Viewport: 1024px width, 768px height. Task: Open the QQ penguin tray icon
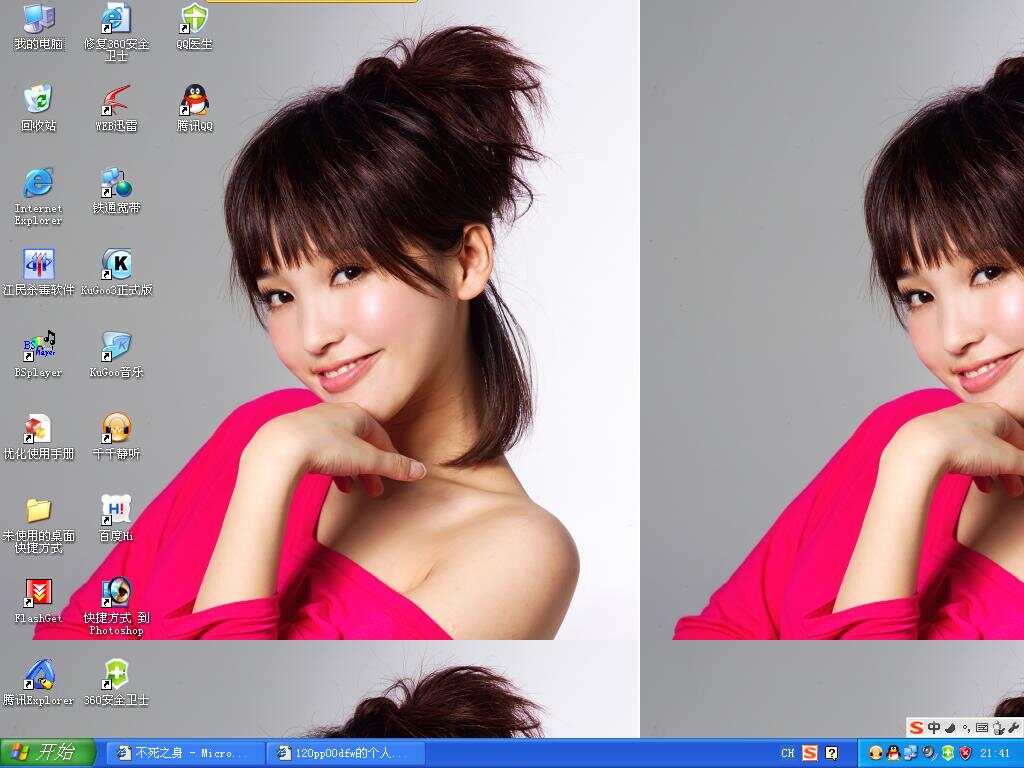[893, 753]
